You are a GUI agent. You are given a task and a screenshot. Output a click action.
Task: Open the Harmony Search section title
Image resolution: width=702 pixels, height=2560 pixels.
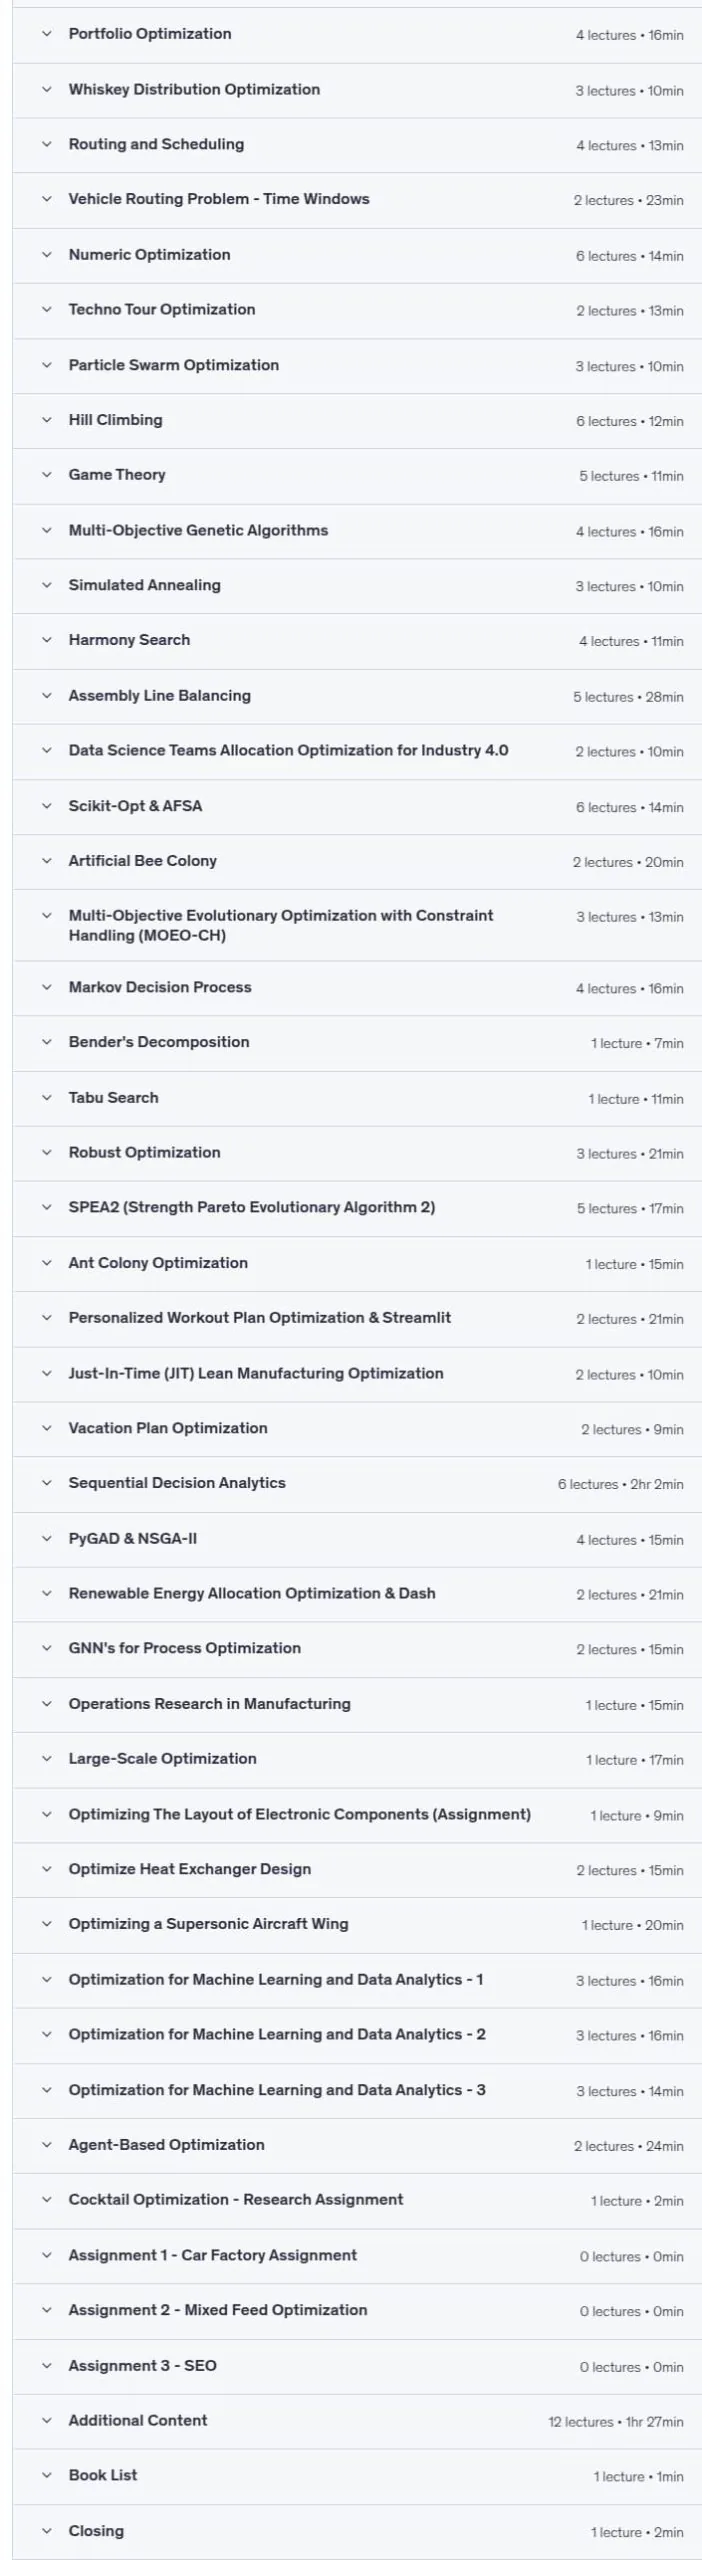tap(129, 640)
